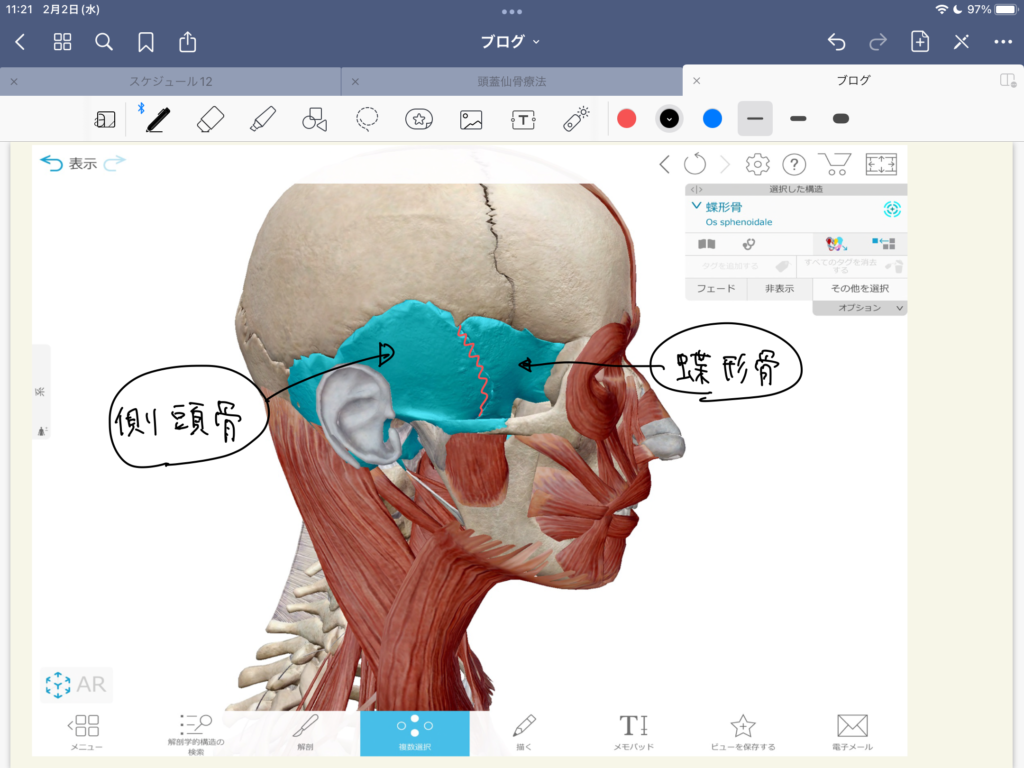Viewport: 1024px width, 768px height.
Task: Open the ブログ title dropdown
Action: tap(510, 42)
